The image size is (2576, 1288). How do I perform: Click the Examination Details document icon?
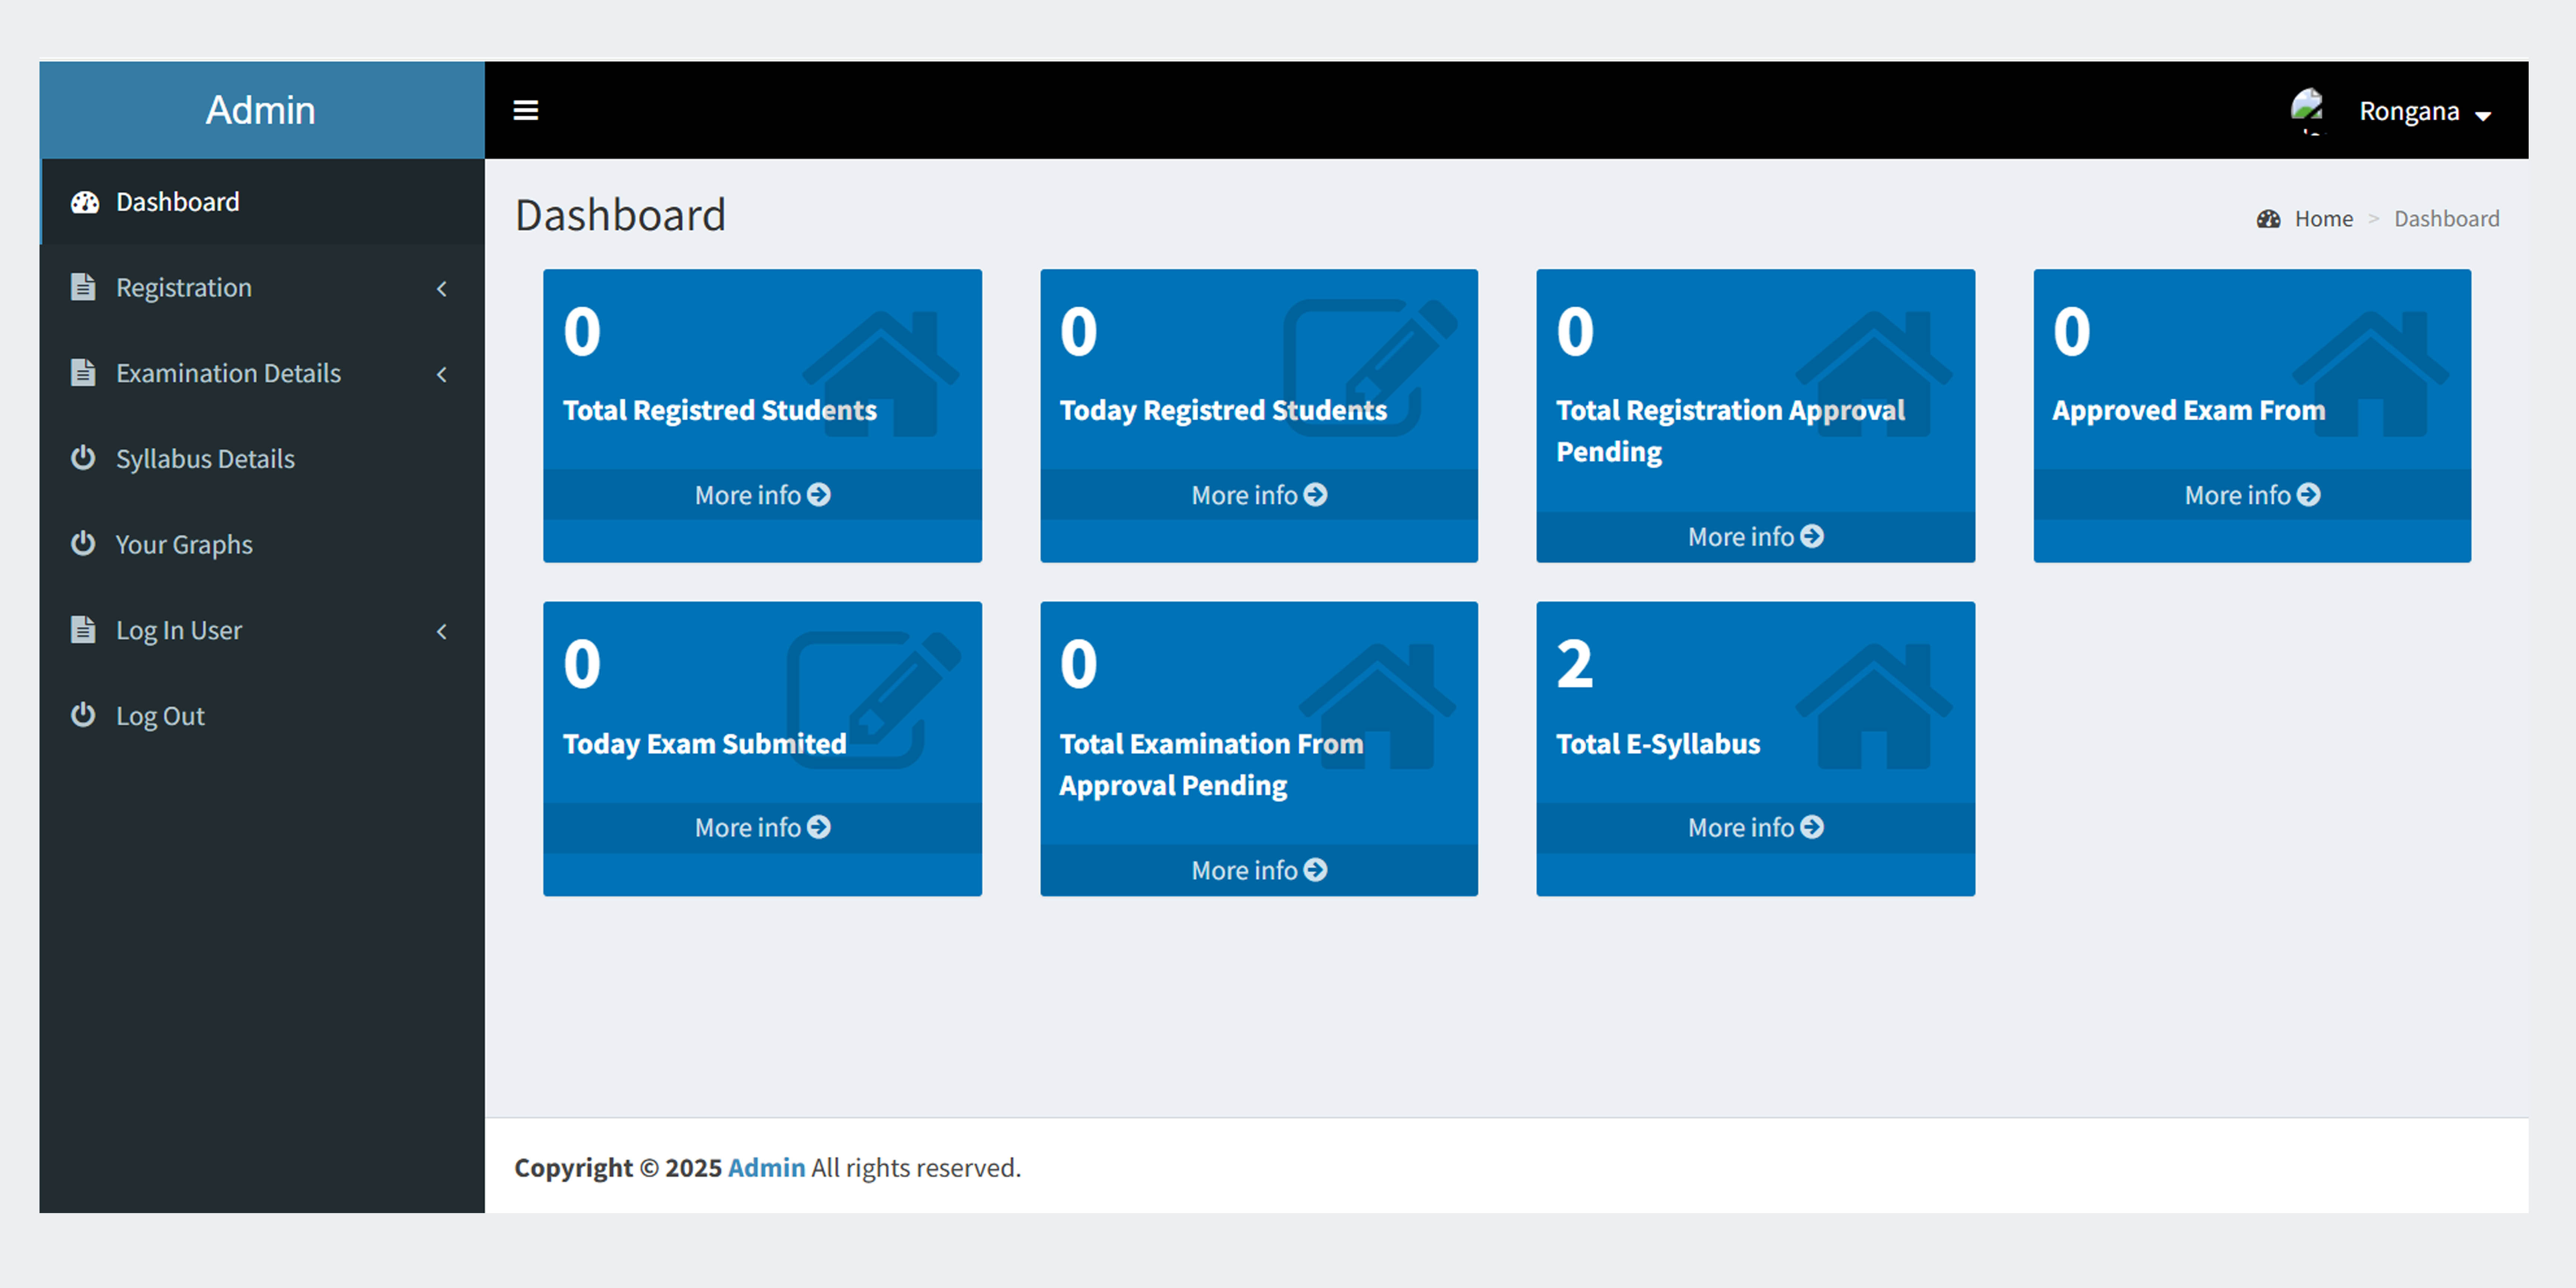pos(83,373)
